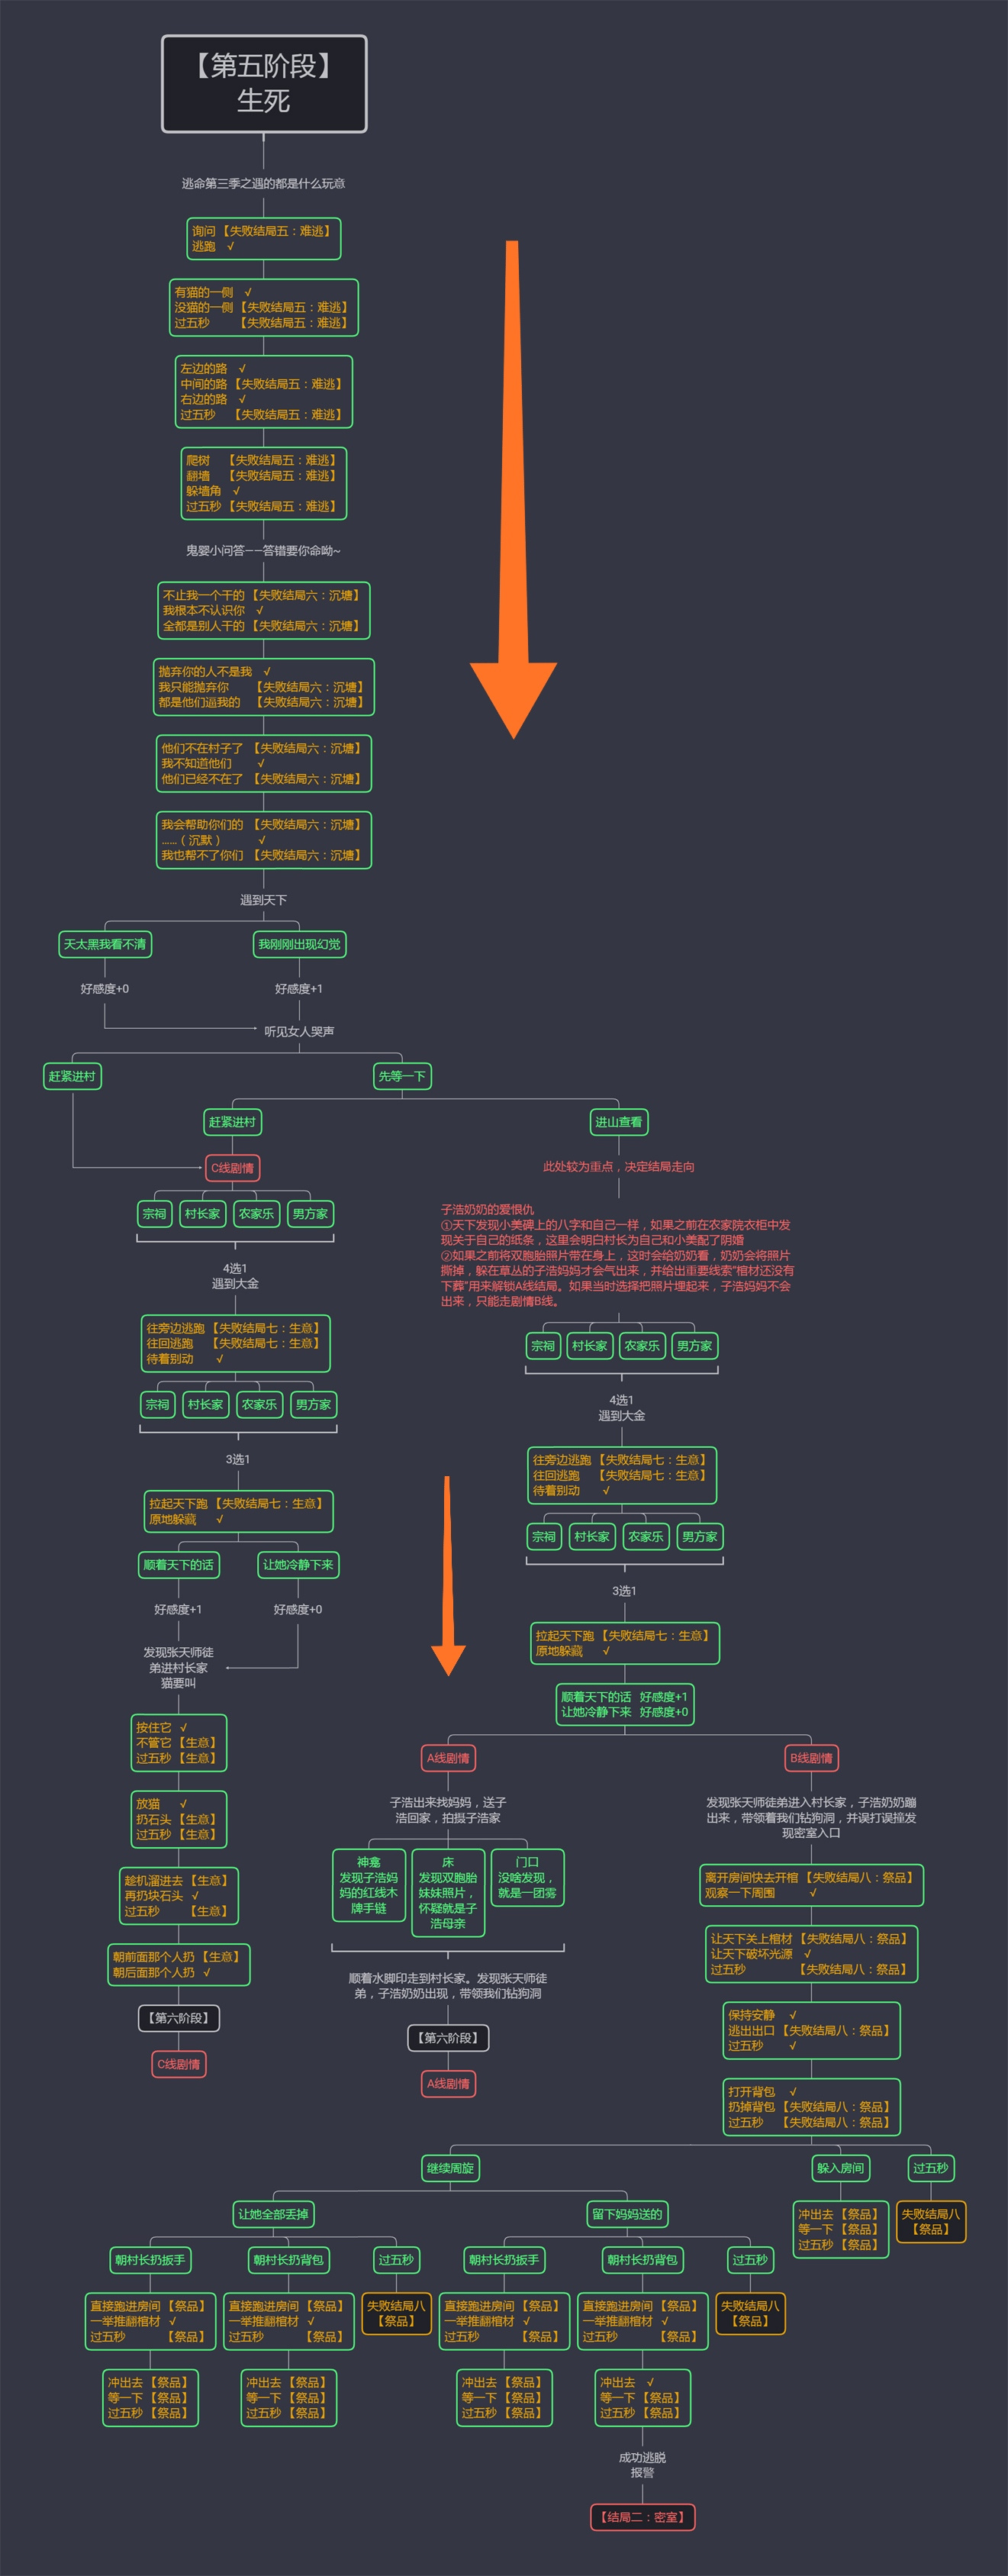The width and height of the screenshot is (1008, 2576).
Task: Click the 门口 clue node
Action: click(x=526, y=1878)
